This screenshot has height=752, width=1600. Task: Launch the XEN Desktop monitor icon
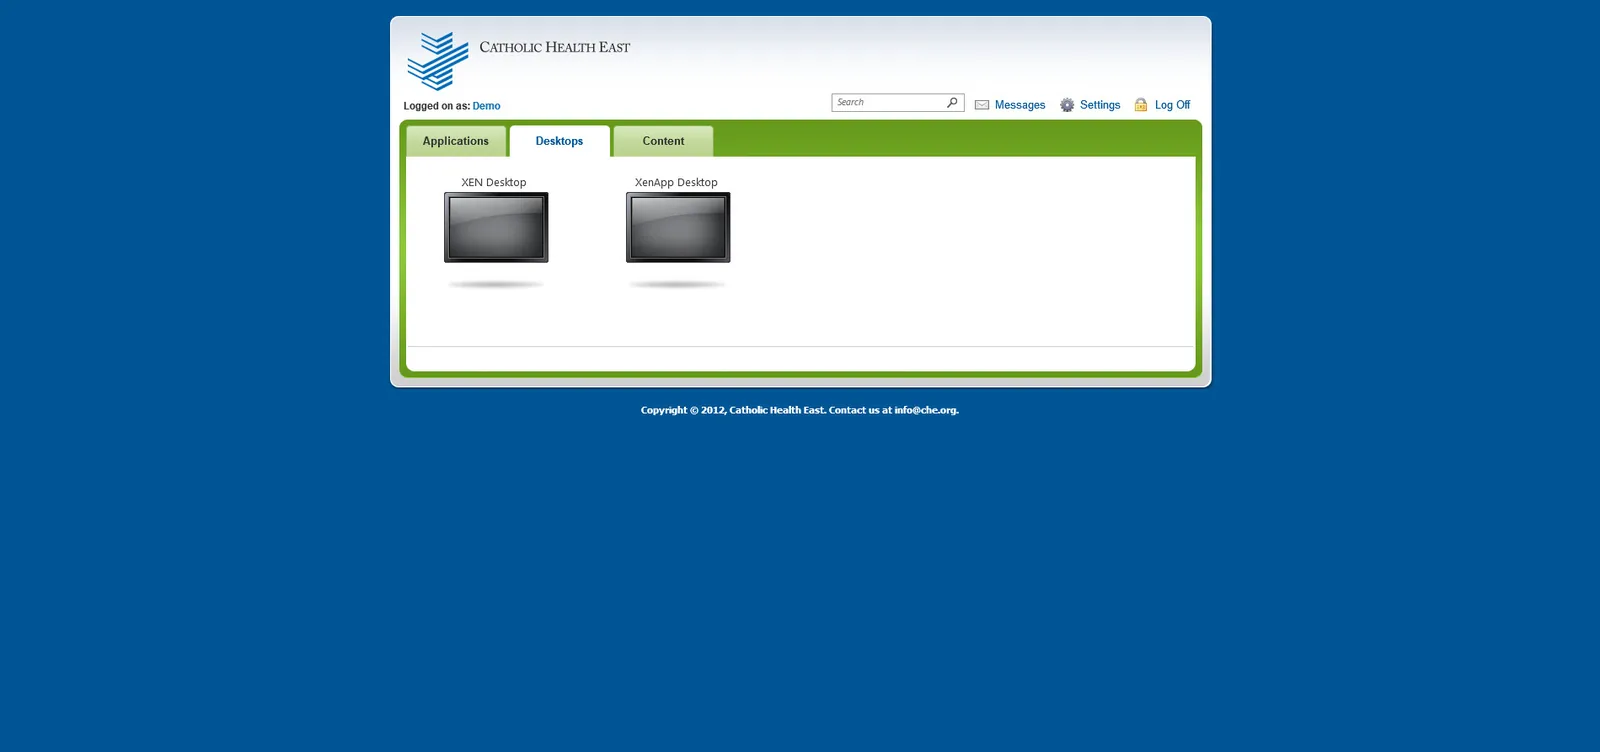click(496, 228)
